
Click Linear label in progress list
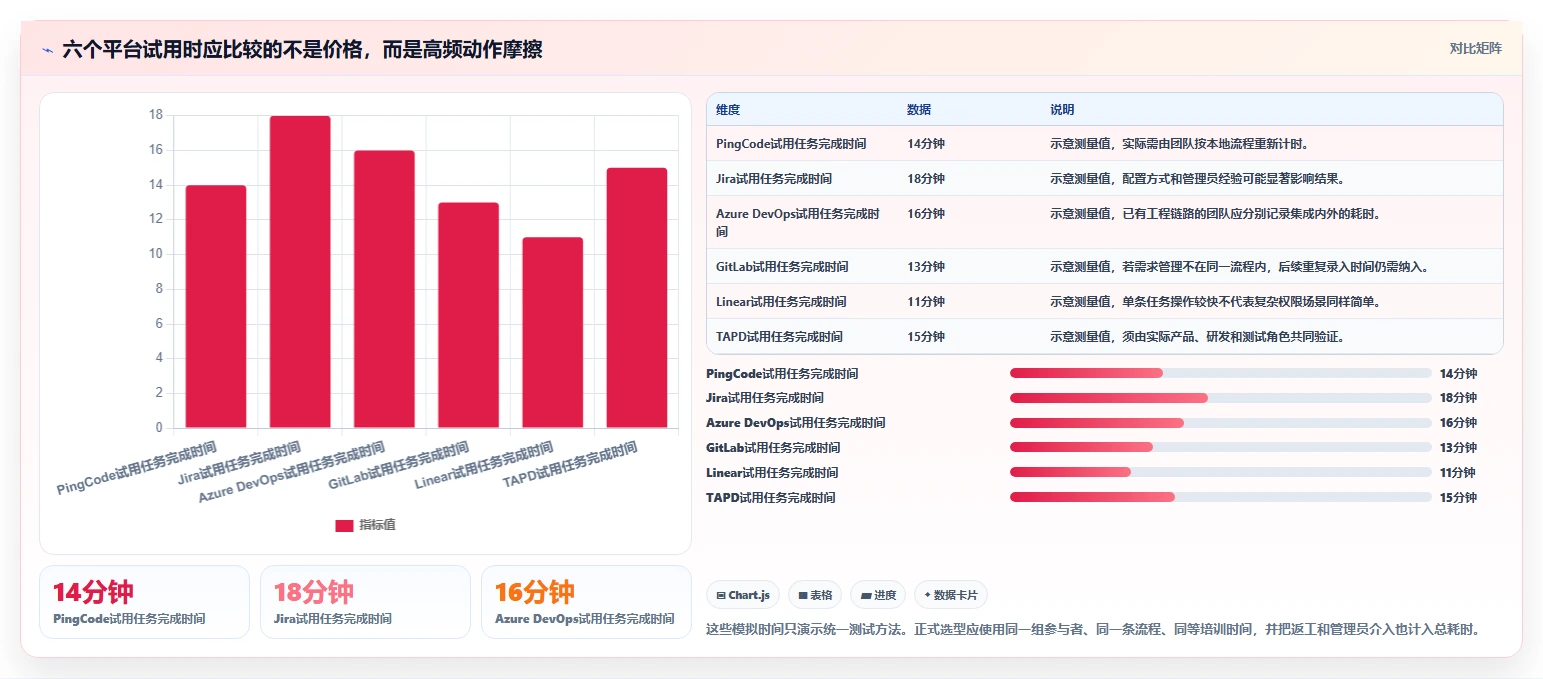(772, 473)
